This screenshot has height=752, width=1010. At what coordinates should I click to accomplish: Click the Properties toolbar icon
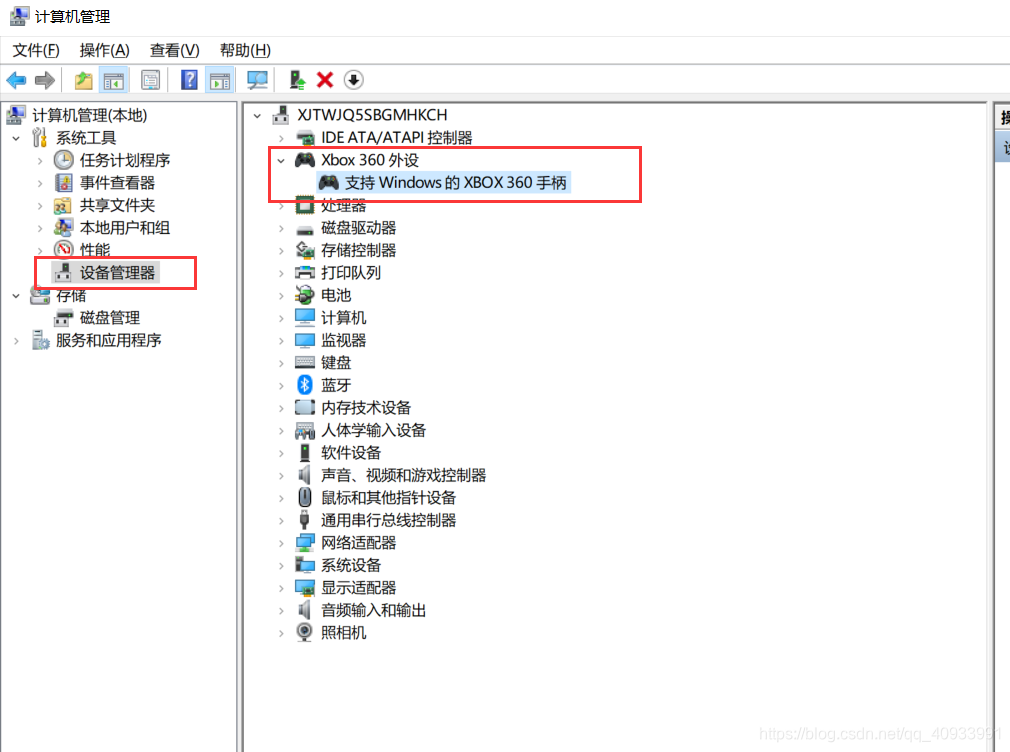[151, 81]
